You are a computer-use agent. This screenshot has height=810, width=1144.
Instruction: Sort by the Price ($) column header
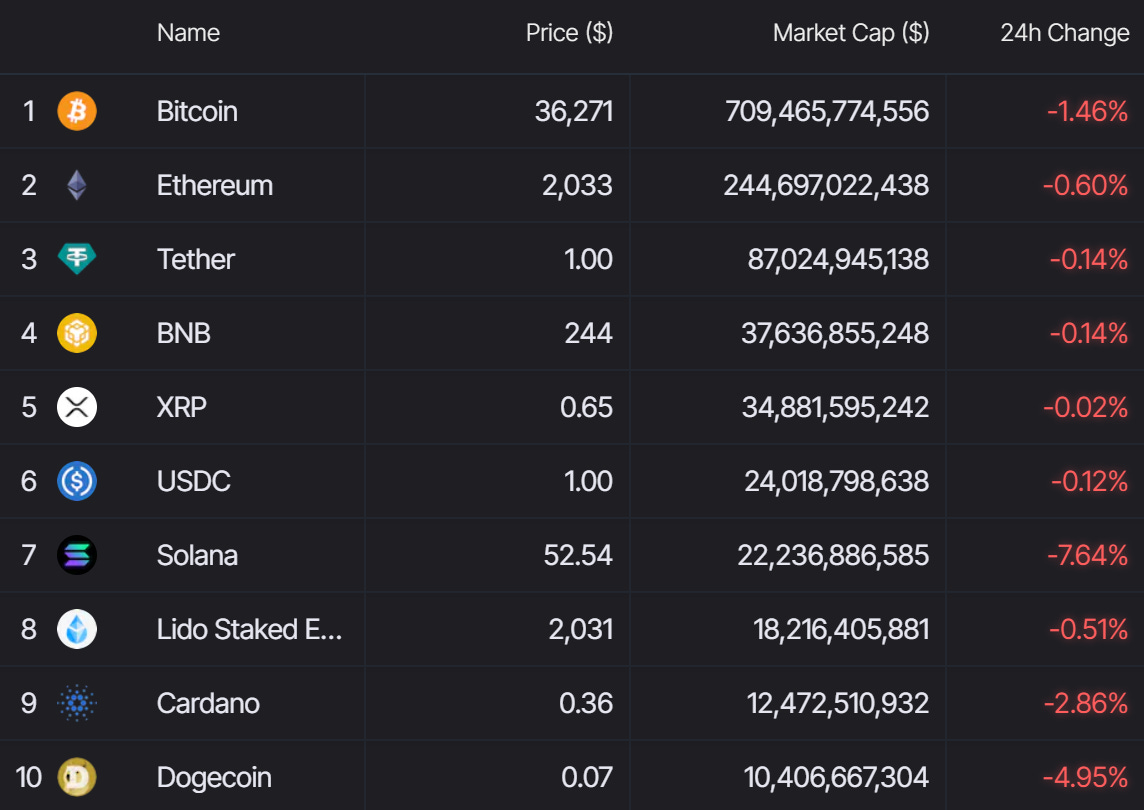[x=569, y=33]
